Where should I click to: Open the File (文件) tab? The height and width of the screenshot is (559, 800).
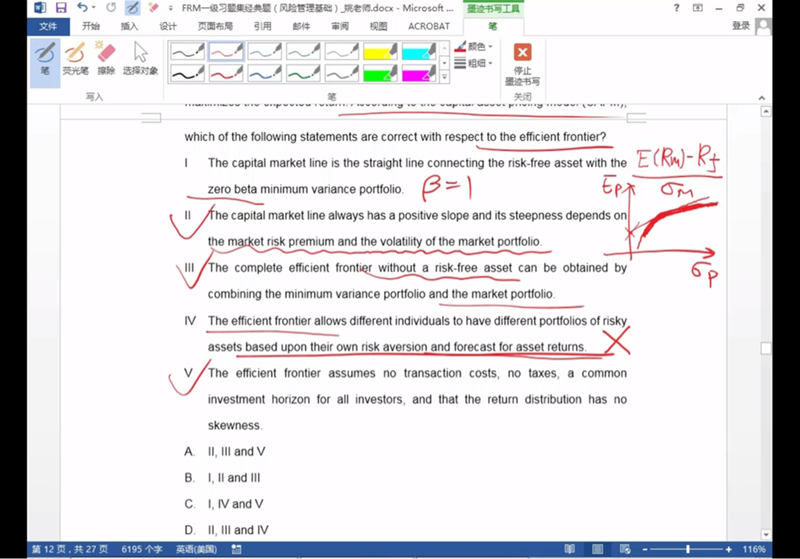47,26
